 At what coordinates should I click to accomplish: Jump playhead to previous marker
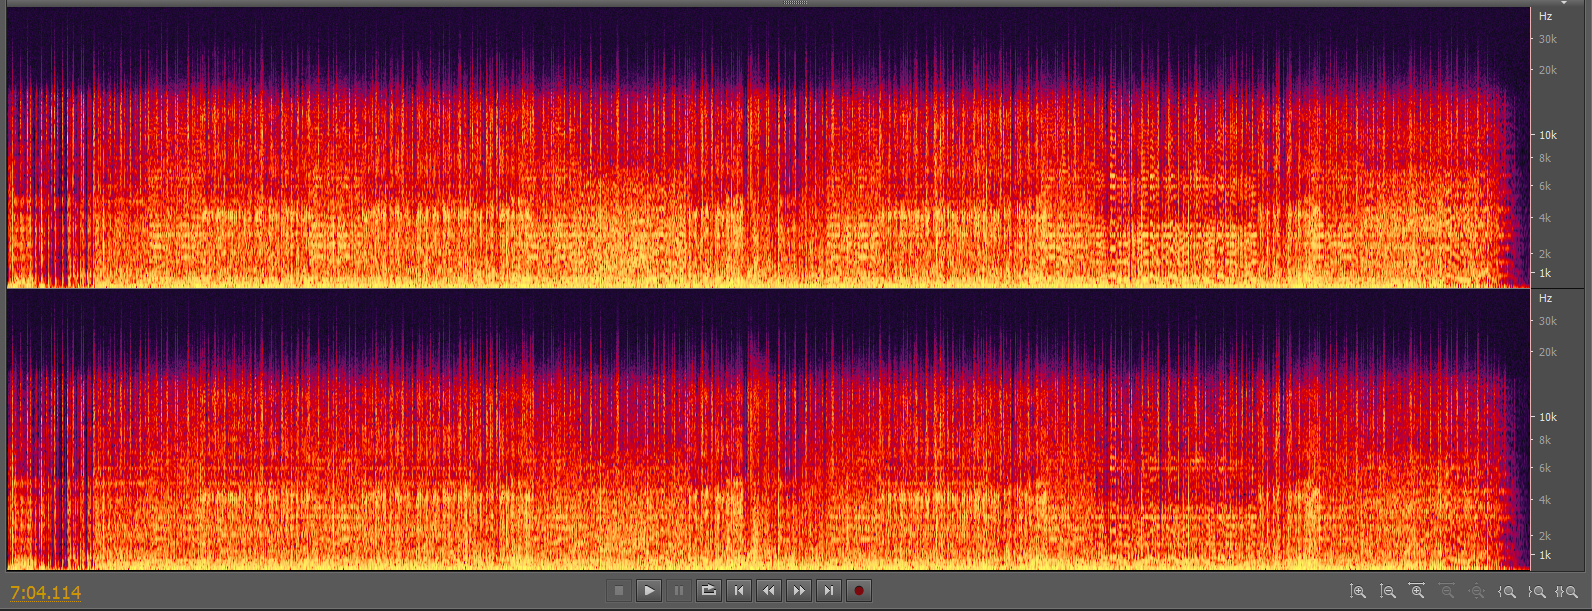click(x=739, y=591)
